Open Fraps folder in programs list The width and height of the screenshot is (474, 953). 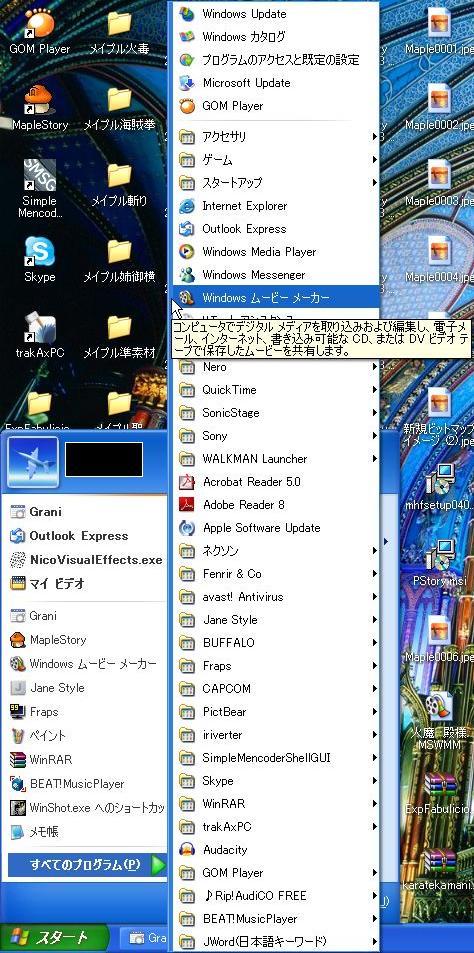click(x=276, y=666)
